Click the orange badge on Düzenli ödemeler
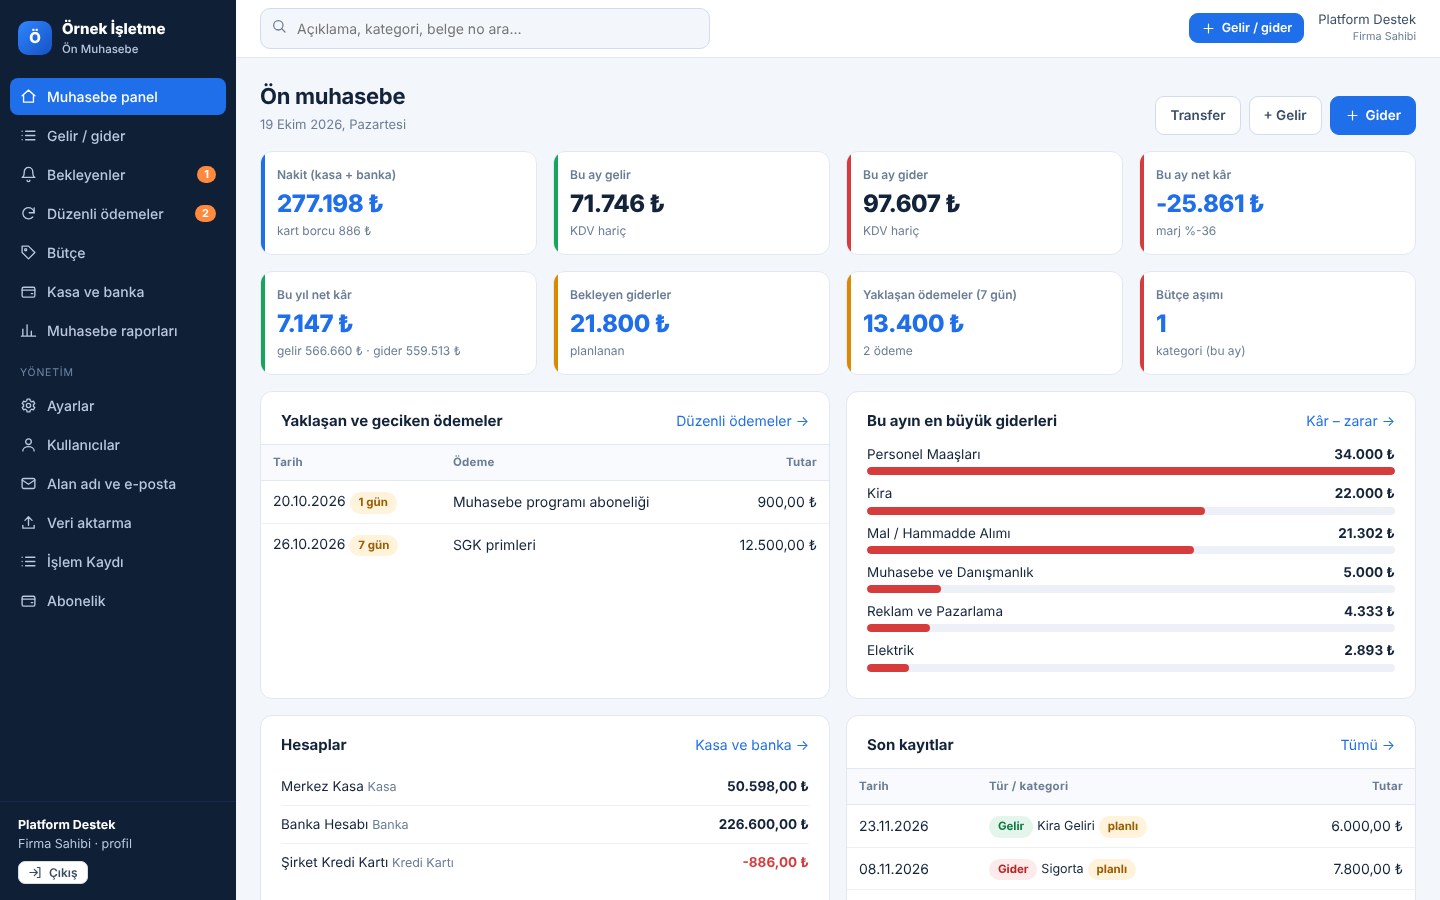 pos(205,214)
